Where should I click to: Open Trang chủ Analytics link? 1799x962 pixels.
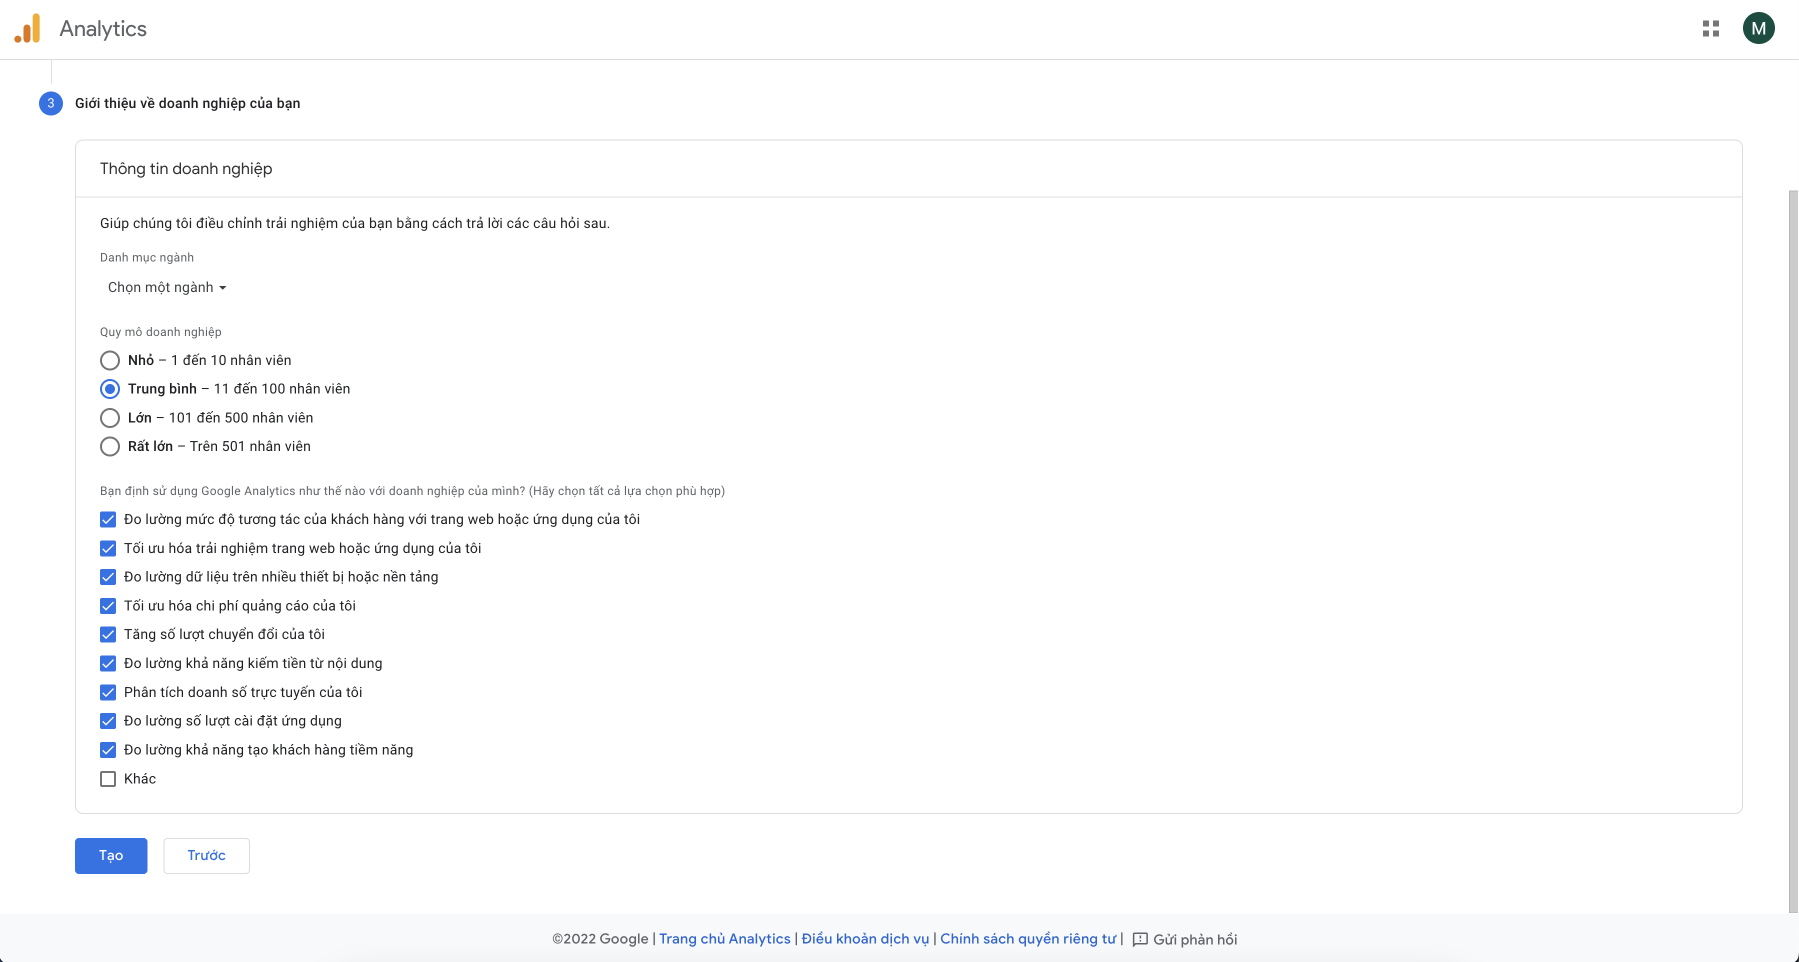pos(724,939)
